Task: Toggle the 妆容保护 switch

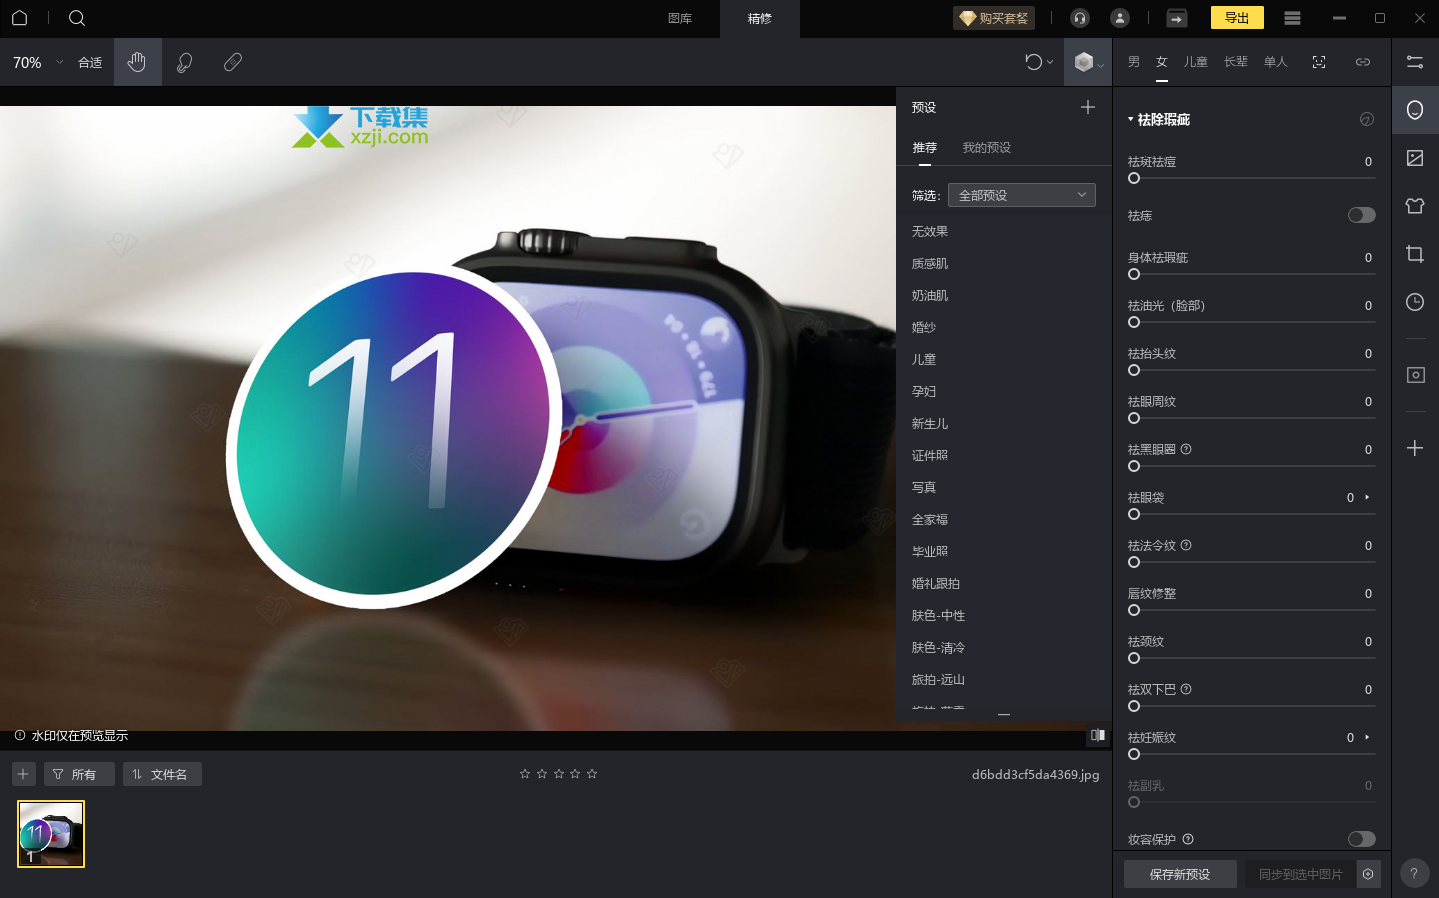Action: pyautogui.click(x=1361, y=839)
